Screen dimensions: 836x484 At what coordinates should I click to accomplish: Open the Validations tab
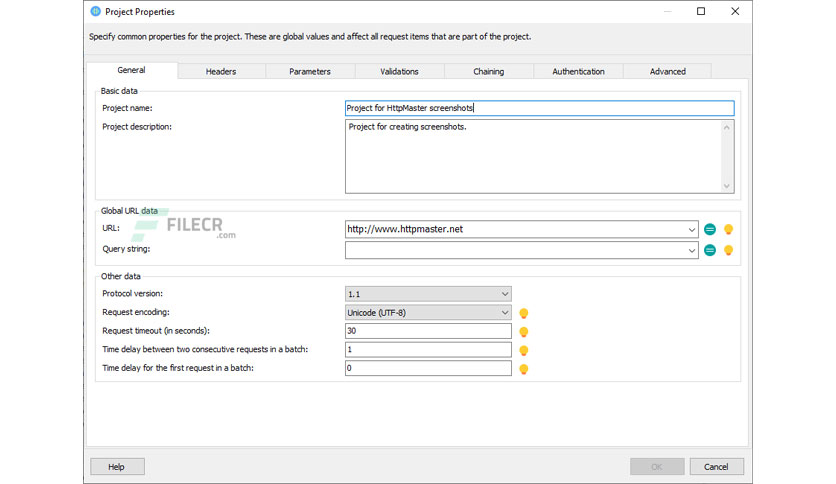coord(399,71)
